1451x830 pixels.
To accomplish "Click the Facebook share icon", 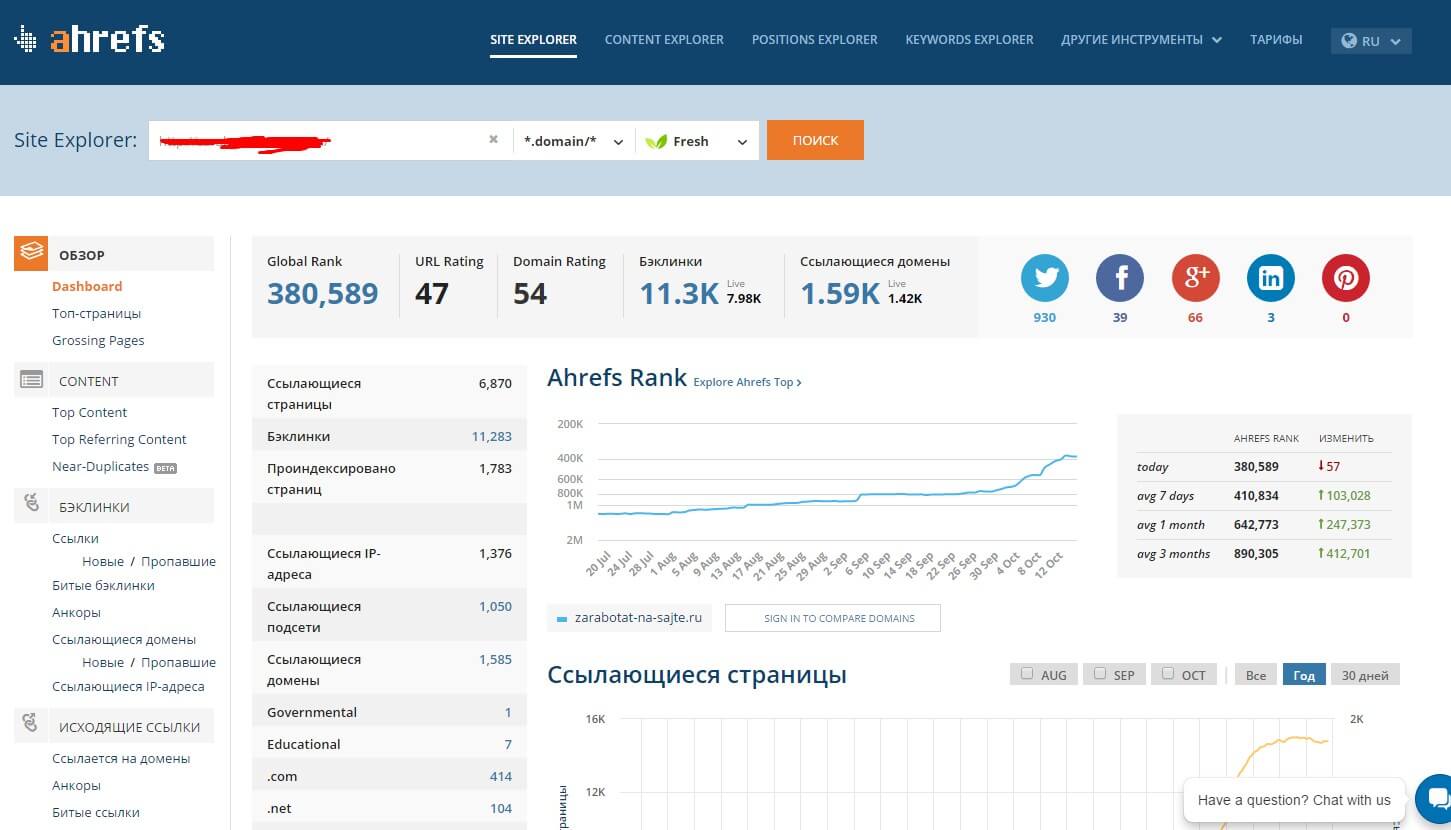I will click(1120, 278).
